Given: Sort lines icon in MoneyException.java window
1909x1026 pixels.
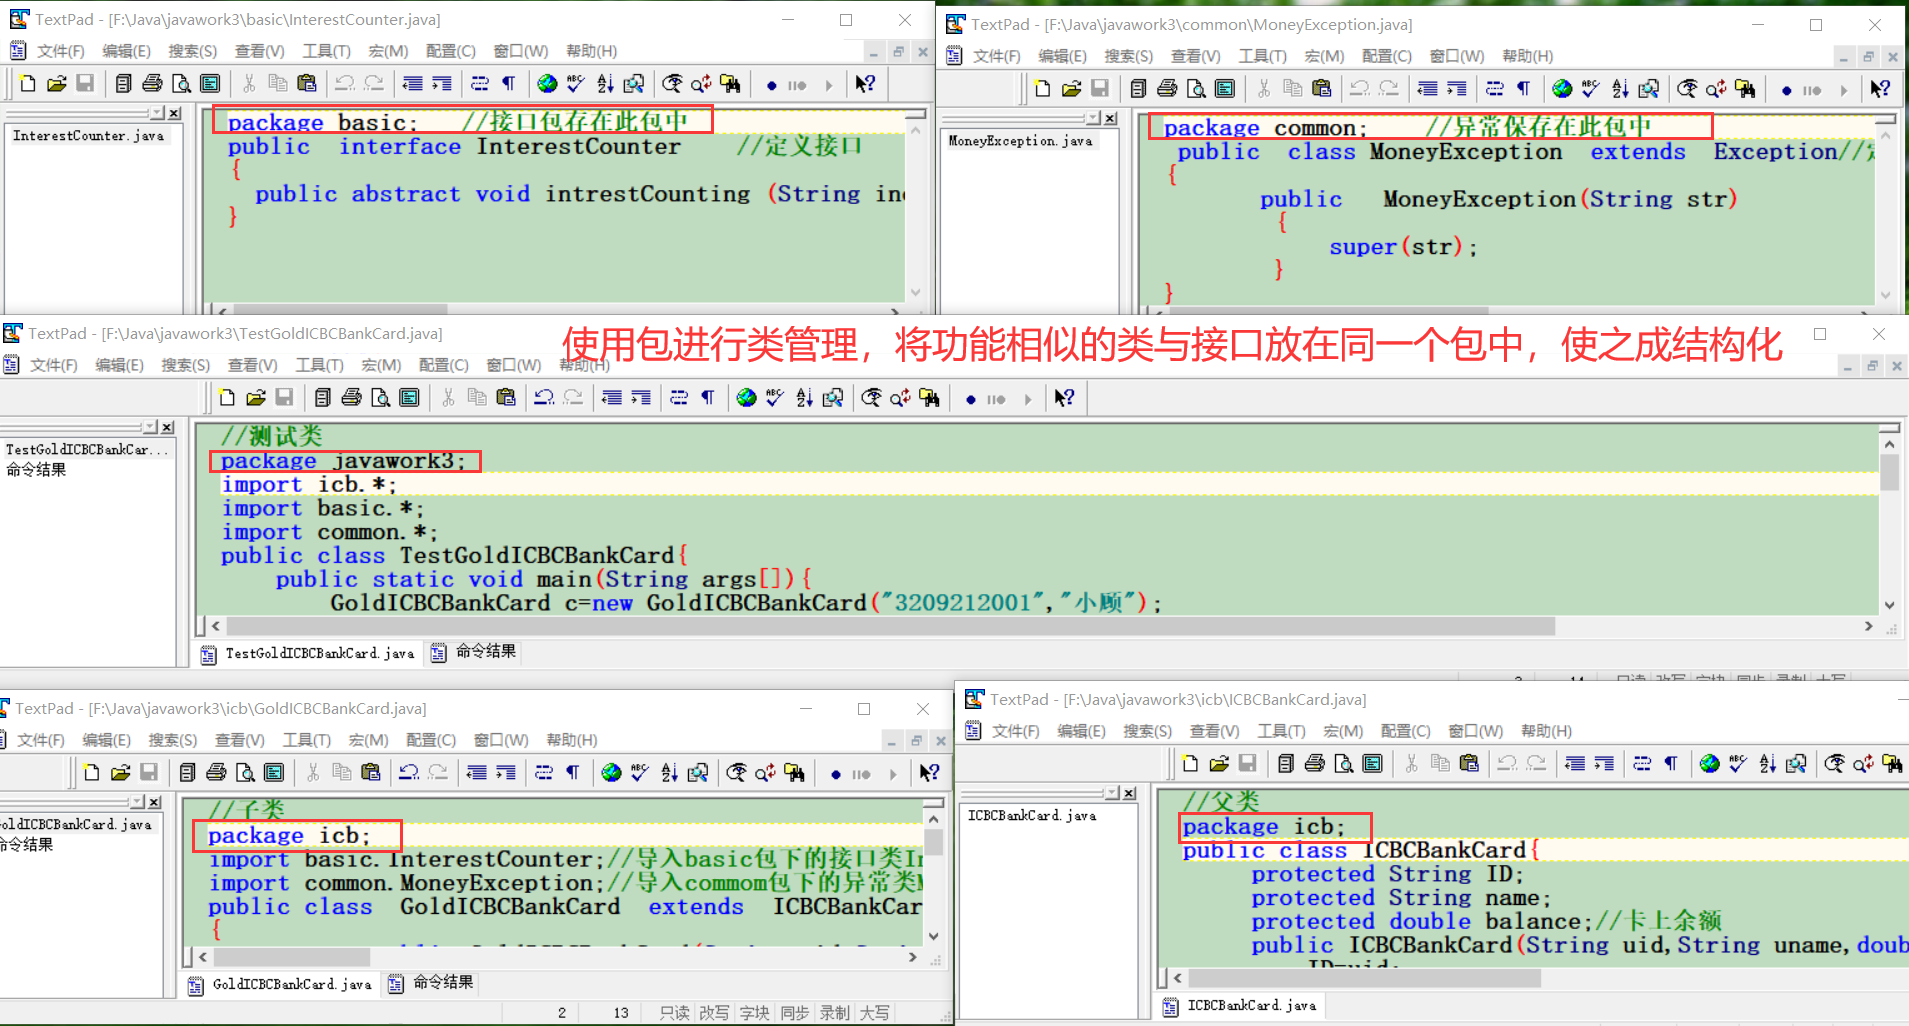Looking at the screenshot, I should pyautogui.click(x=1620, y=89).
